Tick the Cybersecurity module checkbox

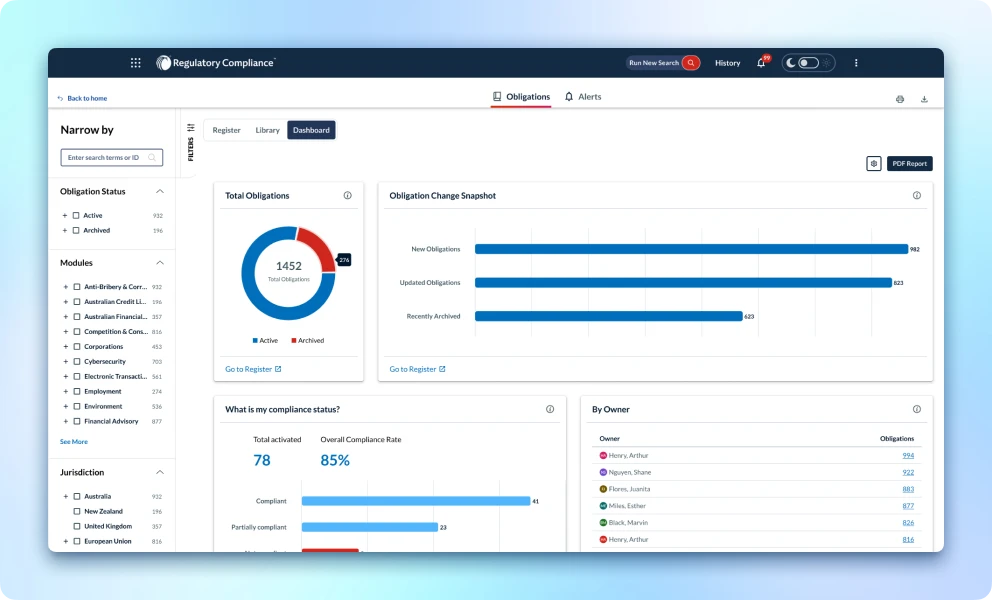coord(76,362)
